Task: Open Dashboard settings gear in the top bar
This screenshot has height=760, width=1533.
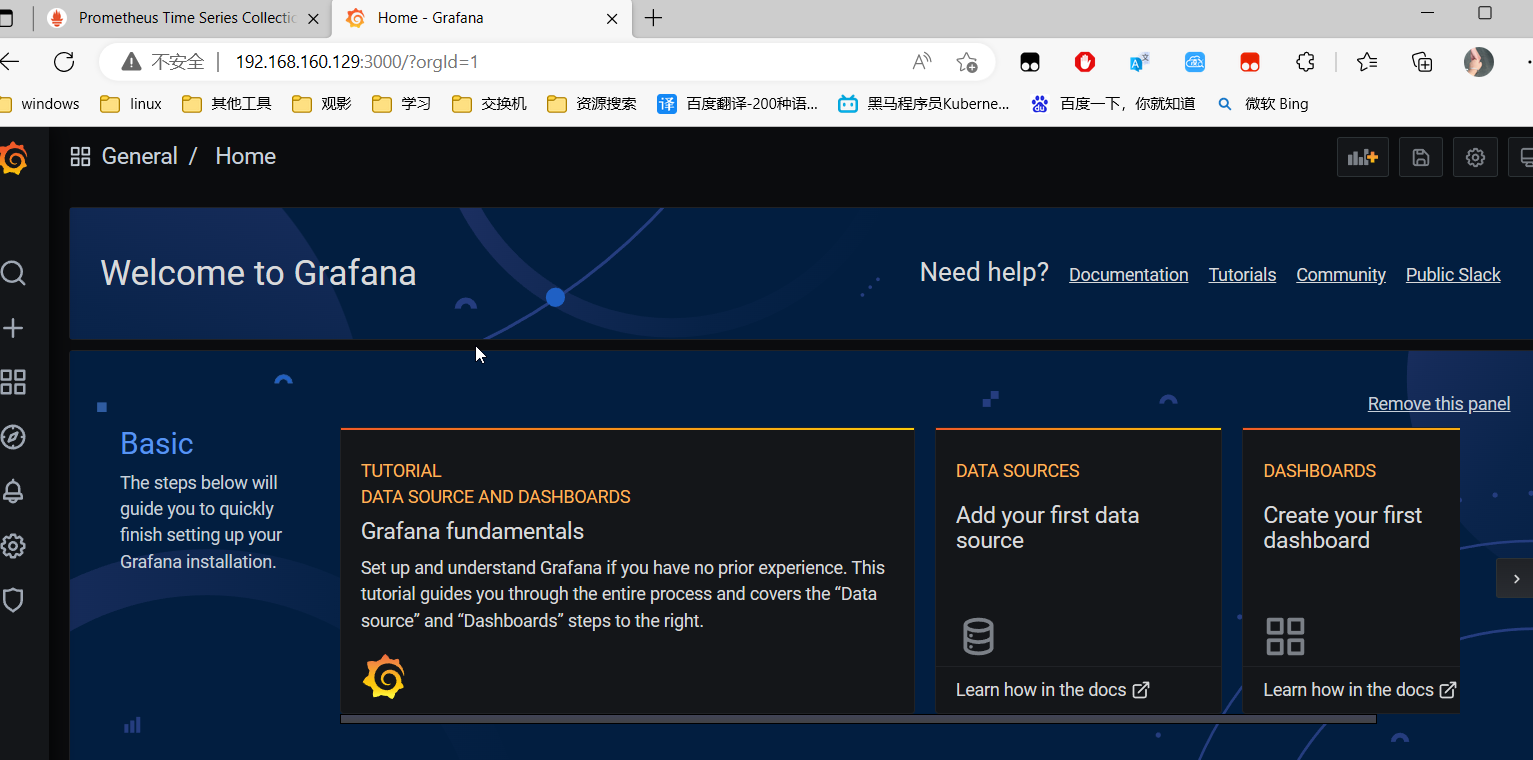Action: [1475, 157]
